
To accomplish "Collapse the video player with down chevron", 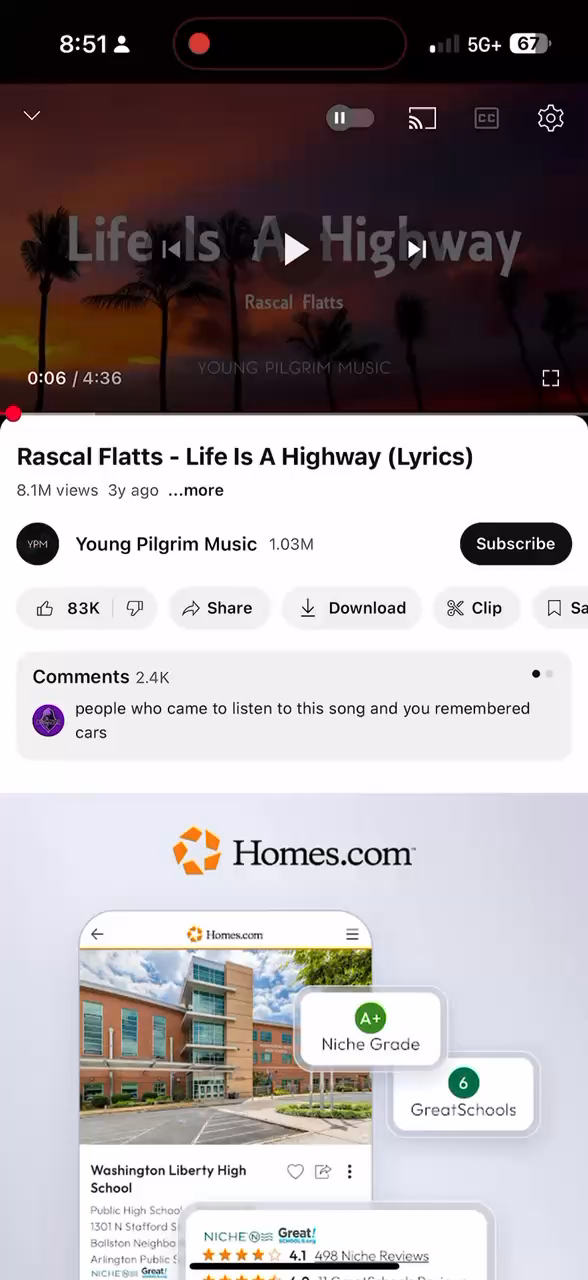I will click(x=32, y=115).
